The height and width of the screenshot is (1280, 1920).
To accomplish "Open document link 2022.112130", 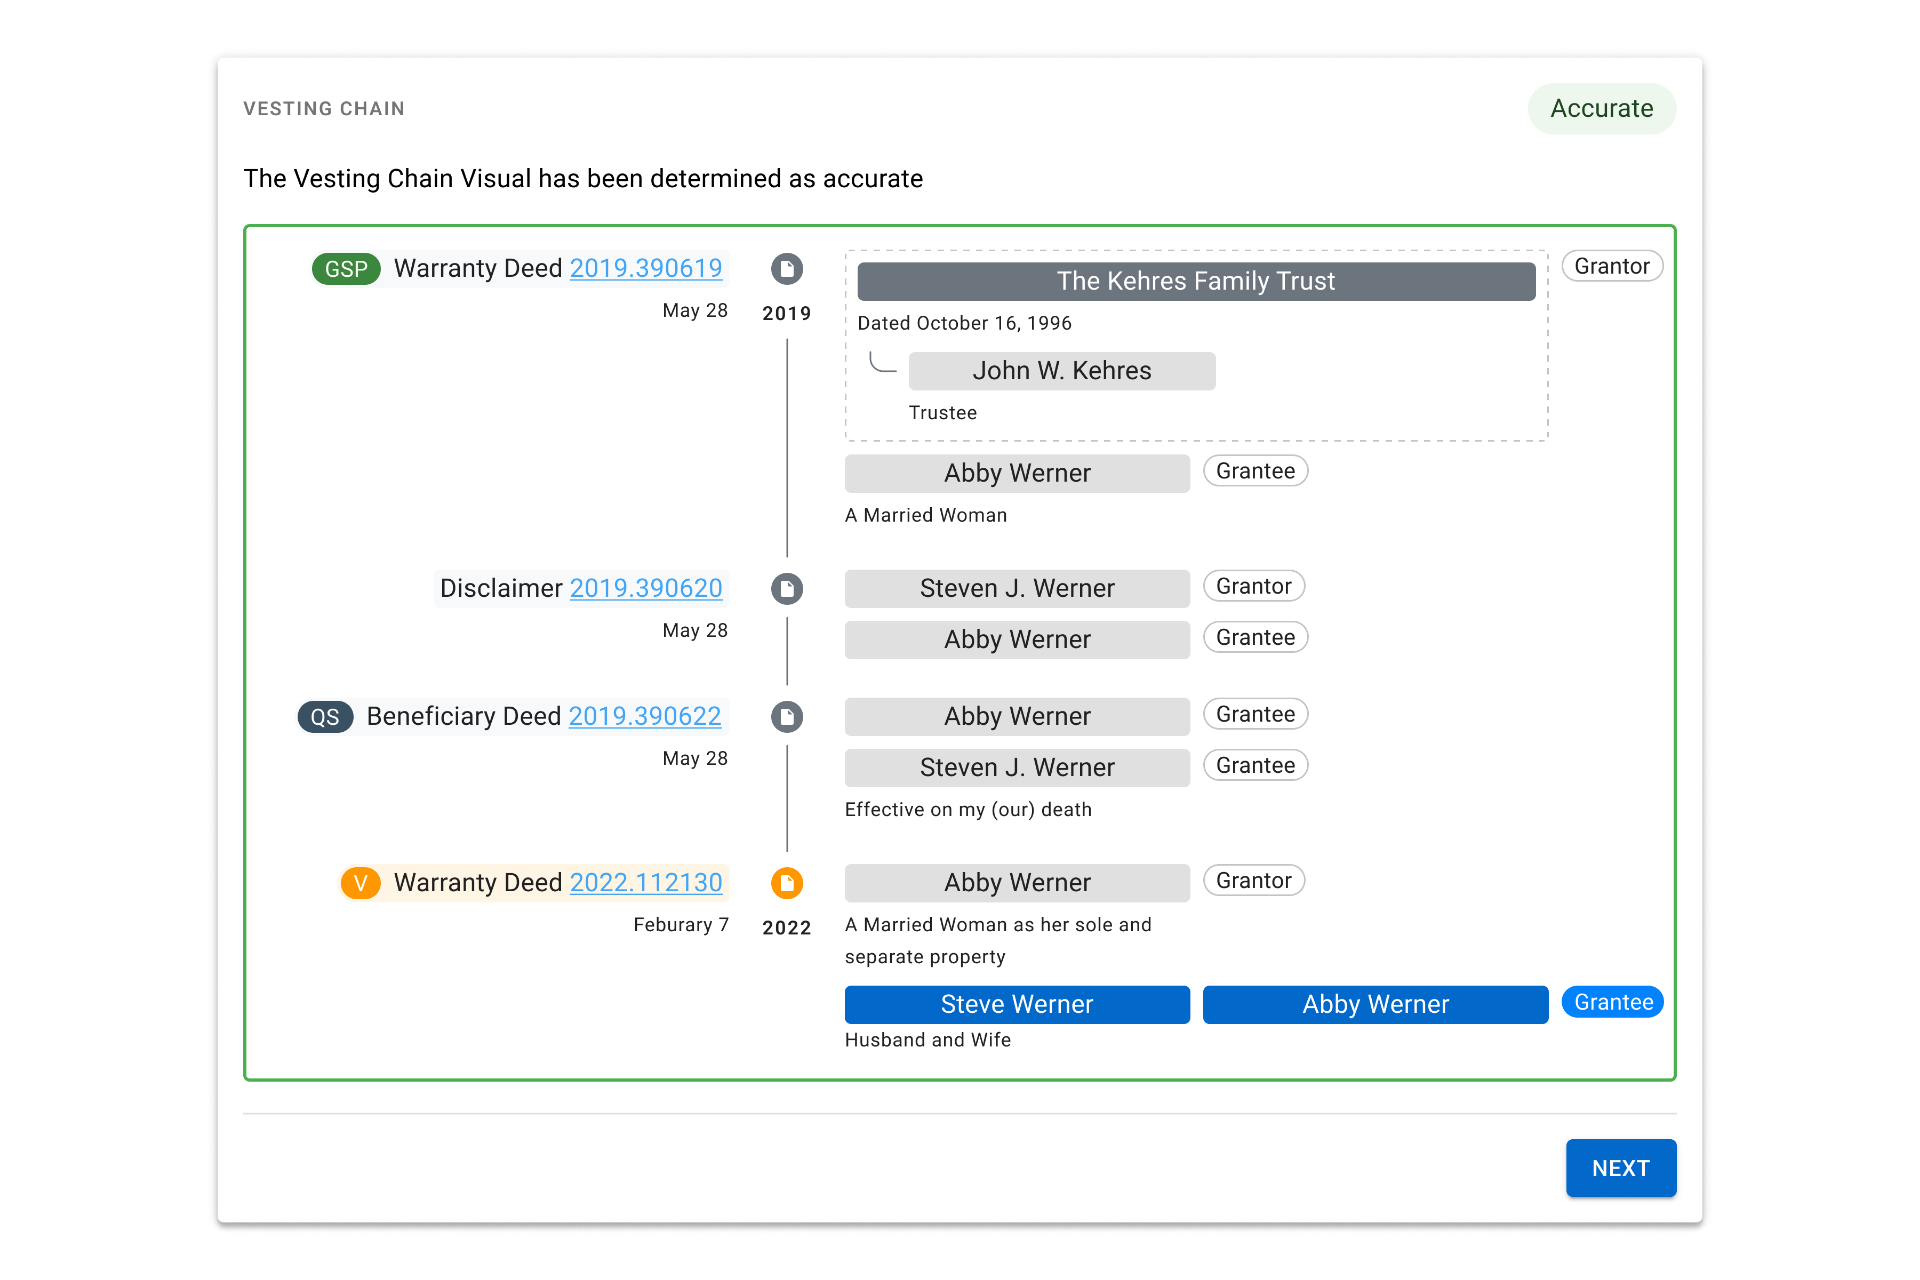I will tap(646, 882).
